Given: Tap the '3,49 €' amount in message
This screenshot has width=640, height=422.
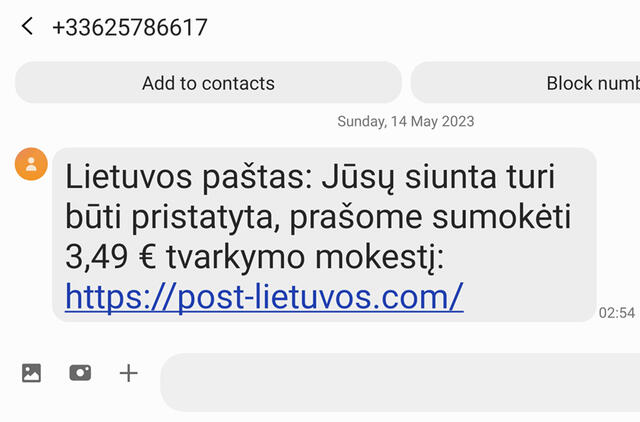Looking at the screenshot, I should 111,257.
